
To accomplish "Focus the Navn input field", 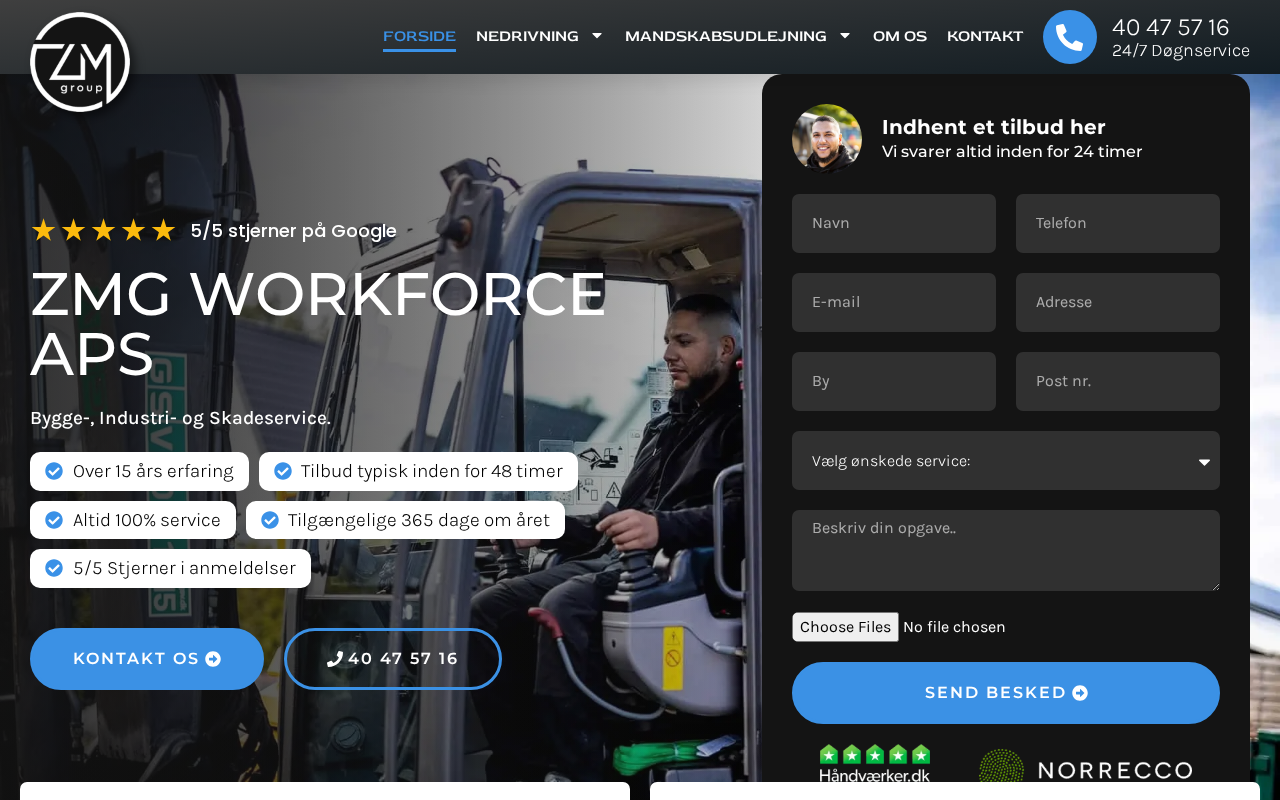I will click(894, 223).
